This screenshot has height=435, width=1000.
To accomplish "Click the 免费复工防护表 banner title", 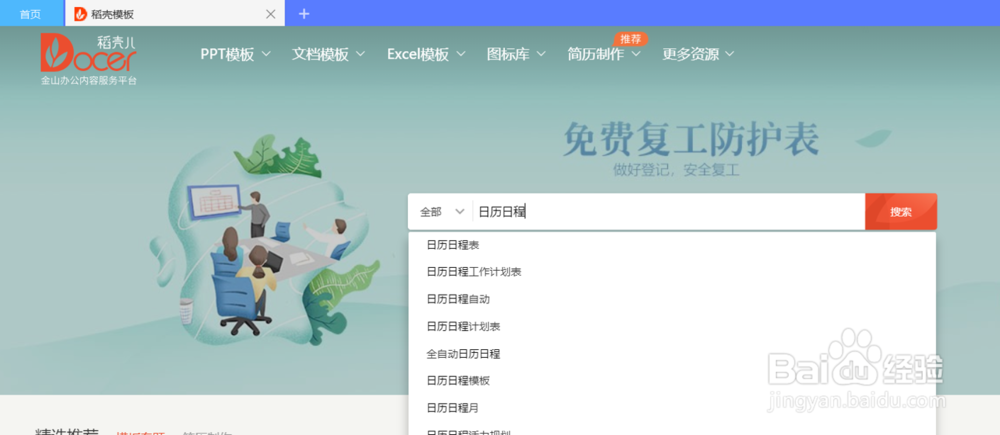I will click(691, 140).
